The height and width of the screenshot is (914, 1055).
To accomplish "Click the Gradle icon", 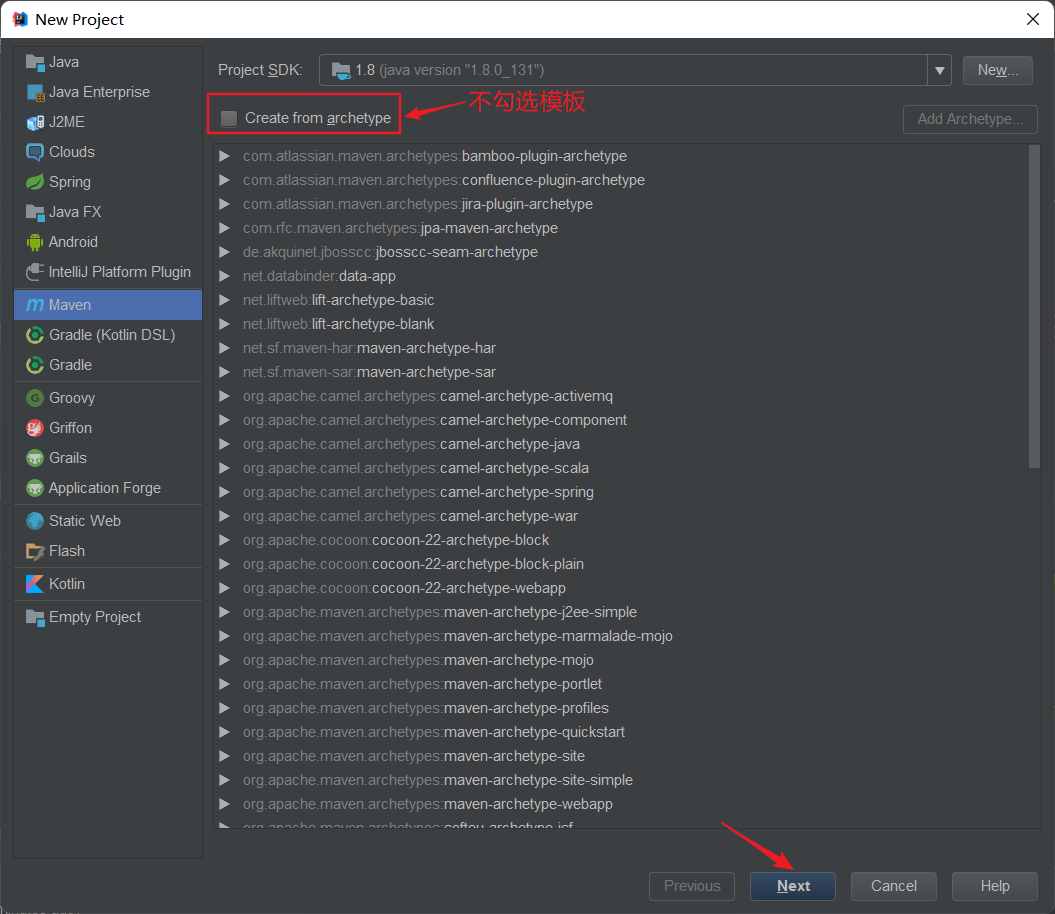I will pyautogui.click(x=35, y=365).
